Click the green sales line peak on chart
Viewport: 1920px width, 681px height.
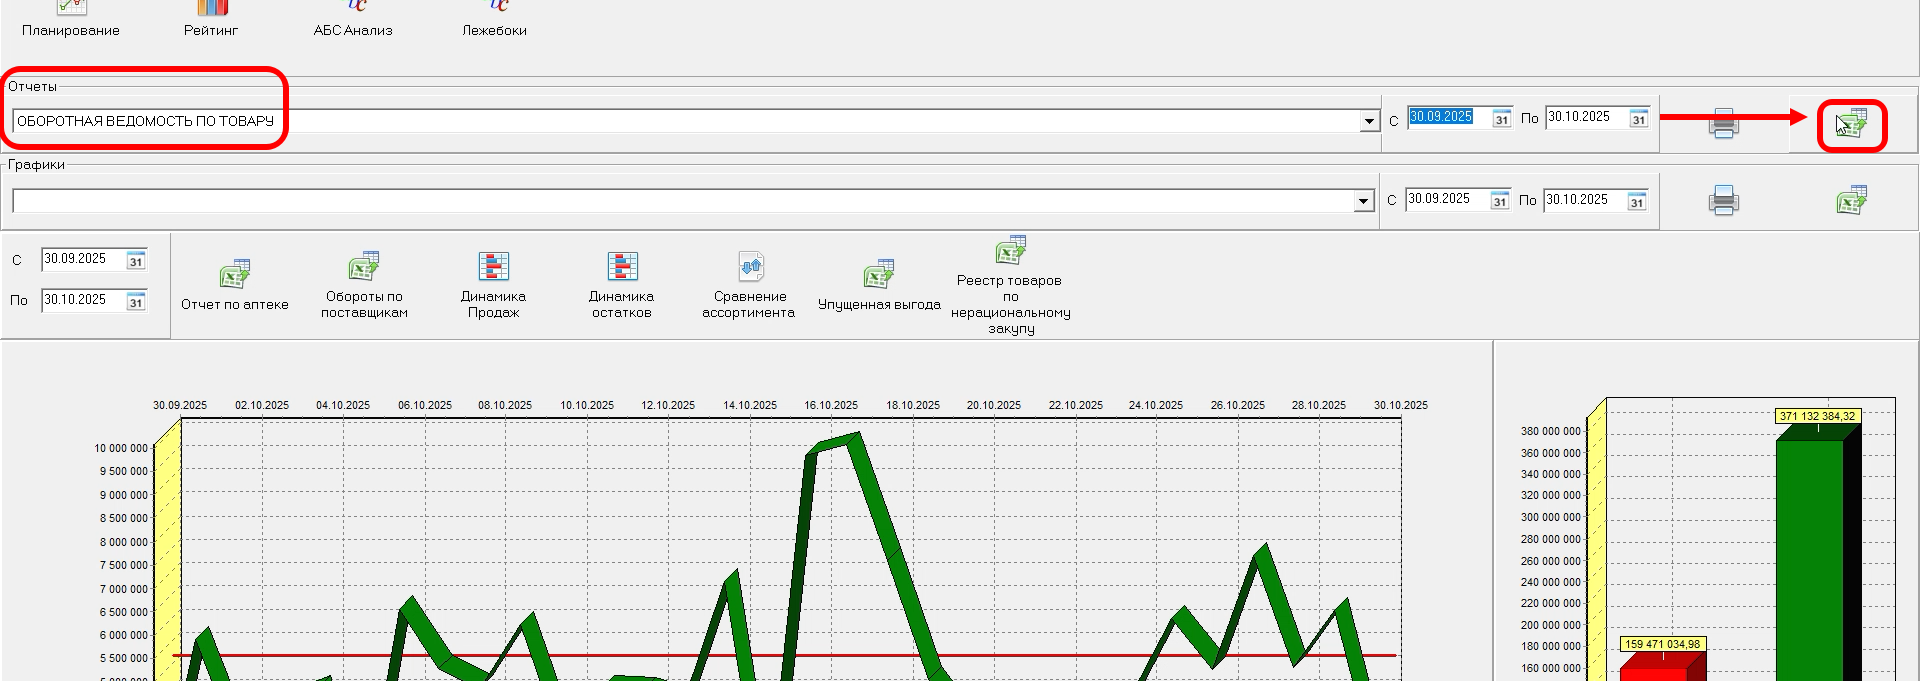[x=849, y=440]
